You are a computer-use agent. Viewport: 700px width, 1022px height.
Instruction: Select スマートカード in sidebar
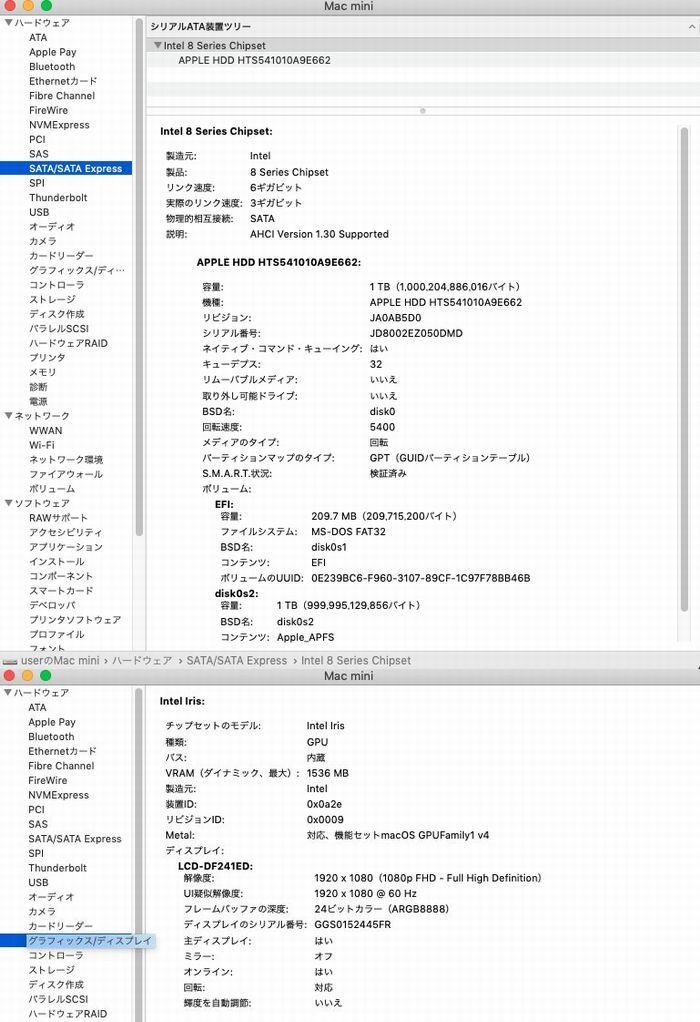(61, 591)
